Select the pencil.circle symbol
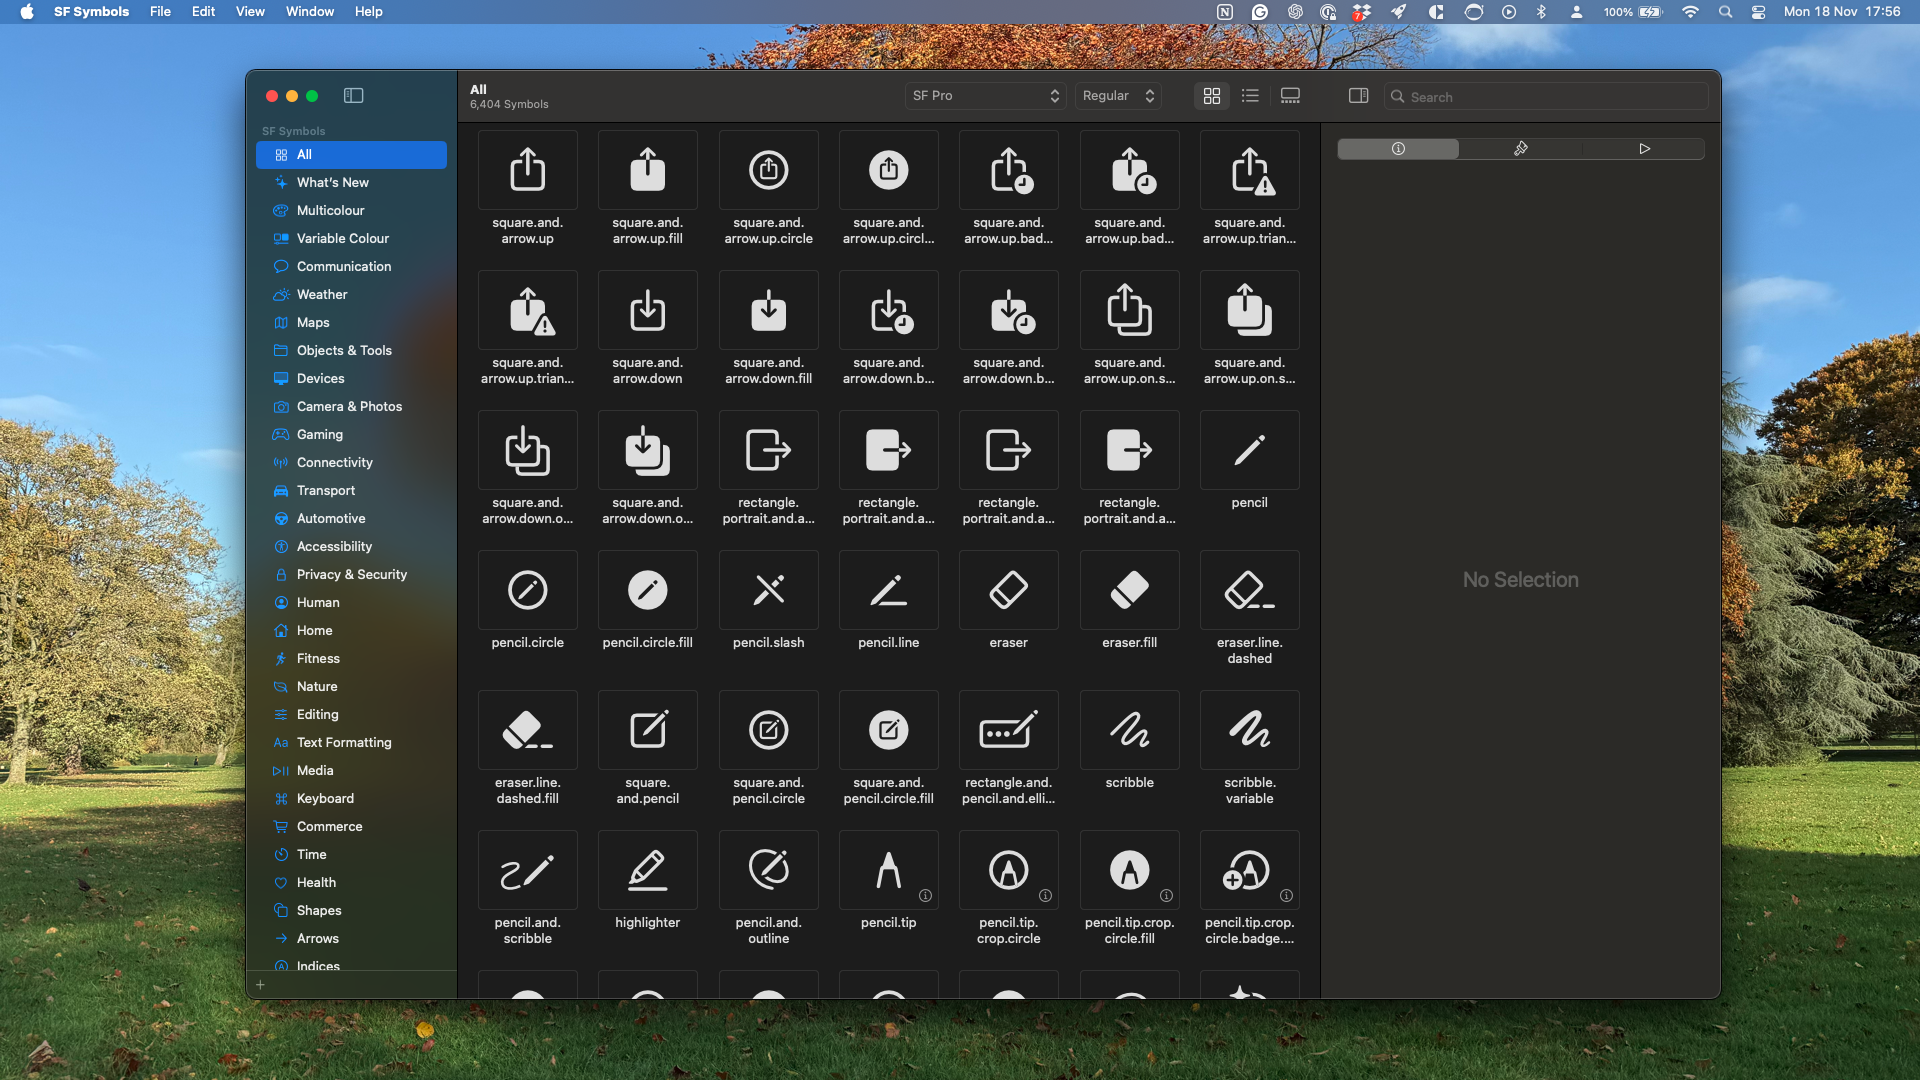Viewport: 1920px width, 1080px height. 527,590
